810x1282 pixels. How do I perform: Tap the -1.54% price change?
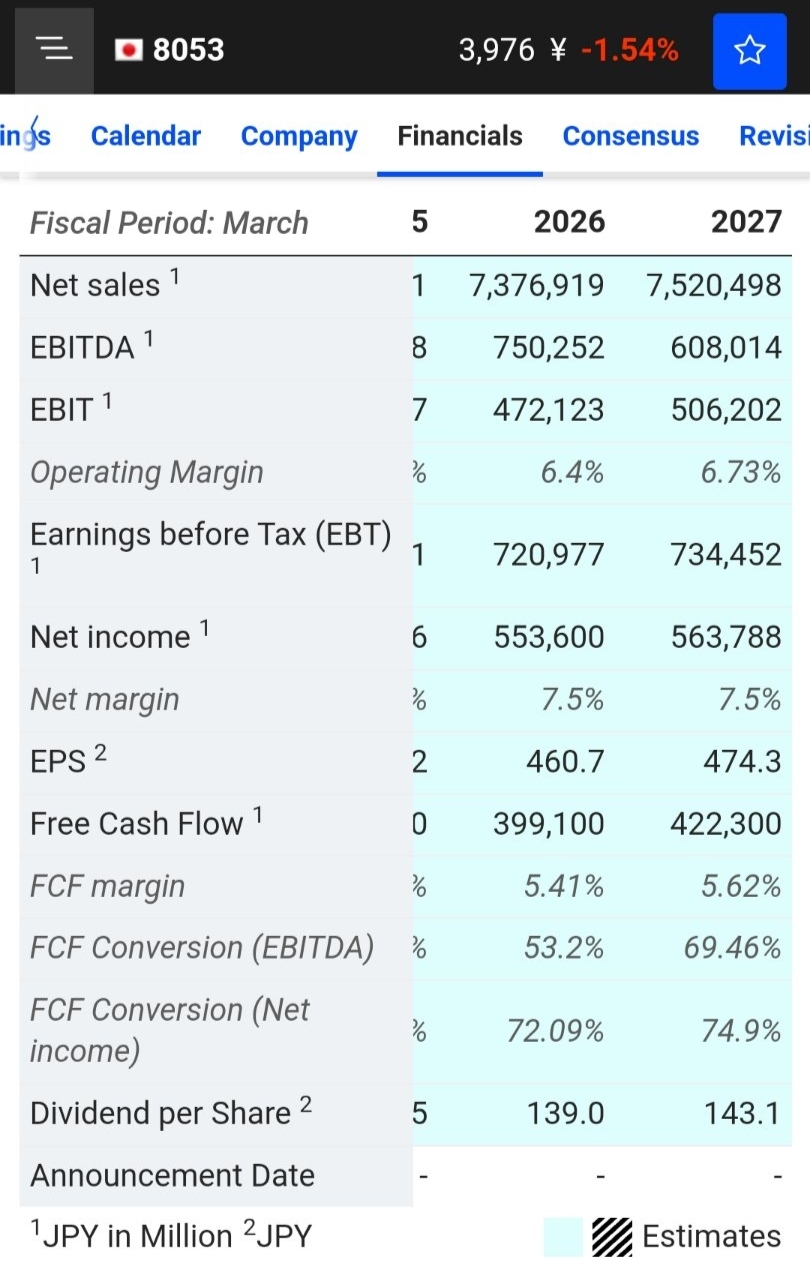pos(630,50)
